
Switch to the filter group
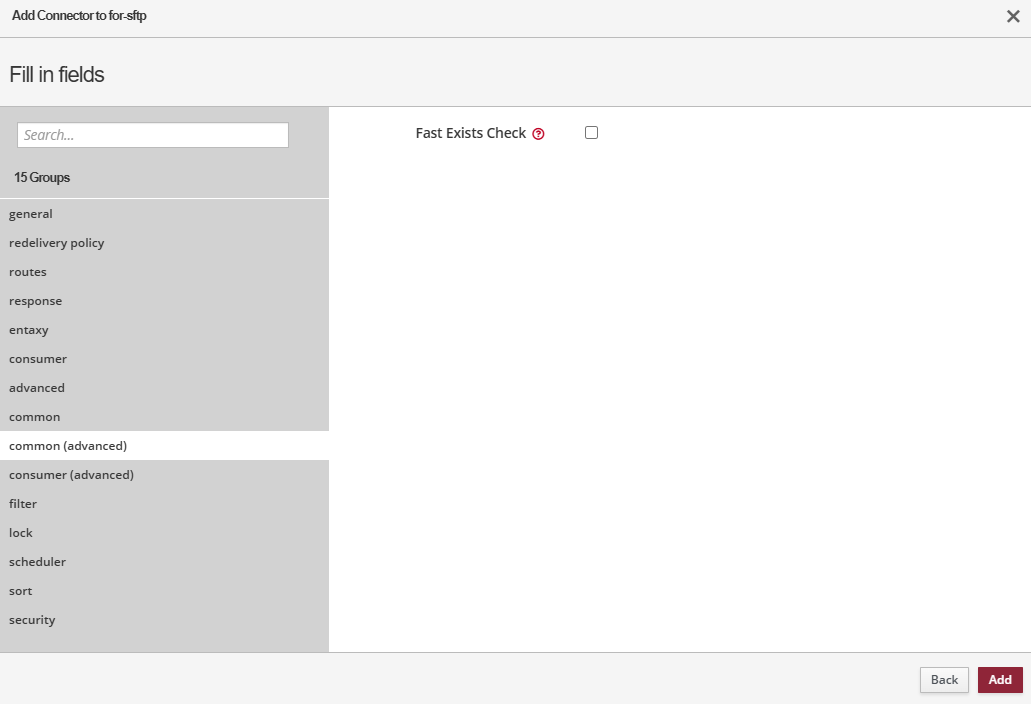pyautogui.click(x=23, y=504)
